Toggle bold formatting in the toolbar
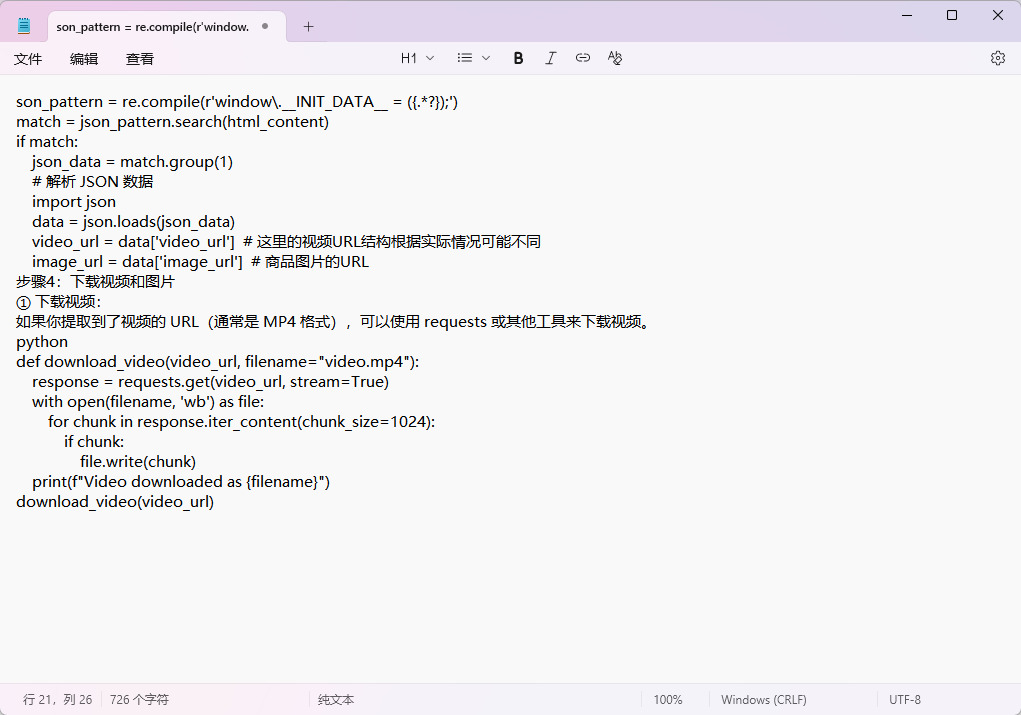Viewport: 1021px width, 715px height. pyautogui.click(x=518, y=58)
